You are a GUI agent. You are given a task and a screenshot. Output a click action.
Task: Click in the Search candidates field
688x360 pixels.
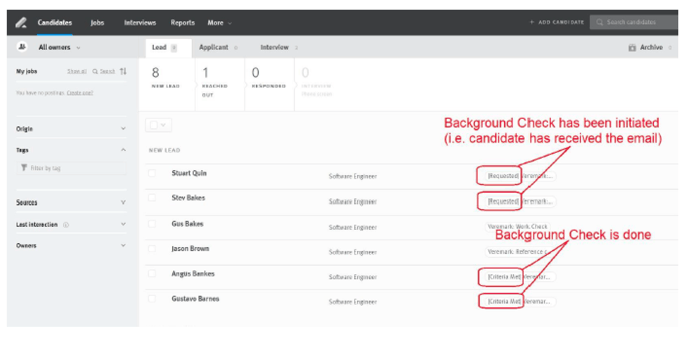634,22
